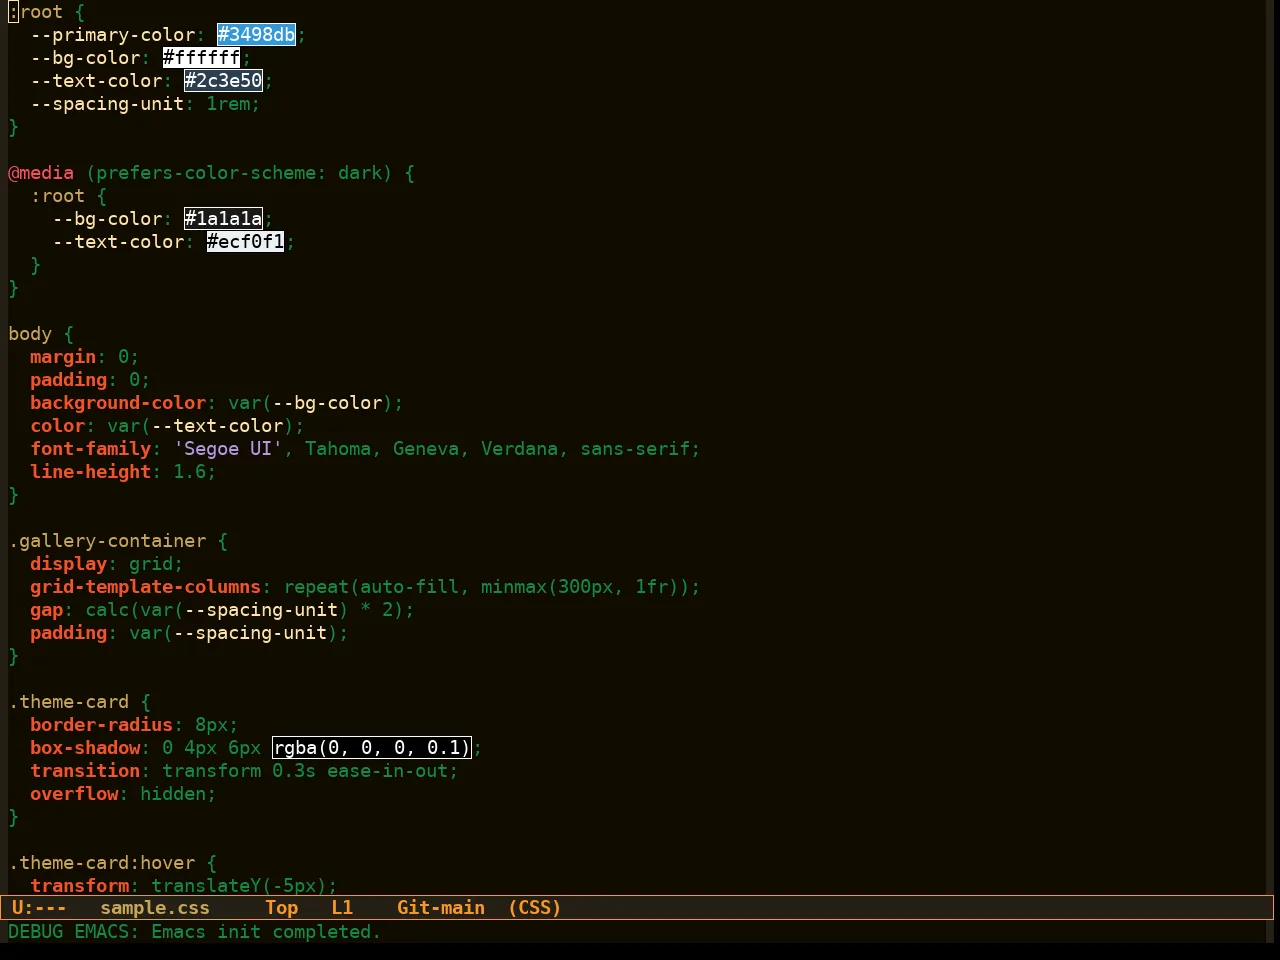The height and width of the screenshot is (960, 1280).
Task: Click the 'Segoe UI' font string
Action: click(229, 449)
